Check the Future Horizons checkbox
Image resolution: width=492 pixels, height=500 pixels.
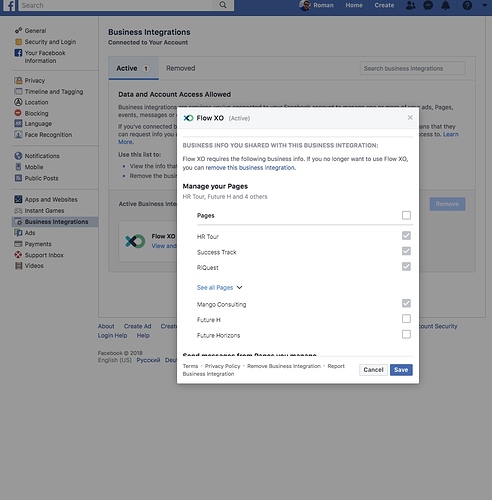click(x=406, y=334)
